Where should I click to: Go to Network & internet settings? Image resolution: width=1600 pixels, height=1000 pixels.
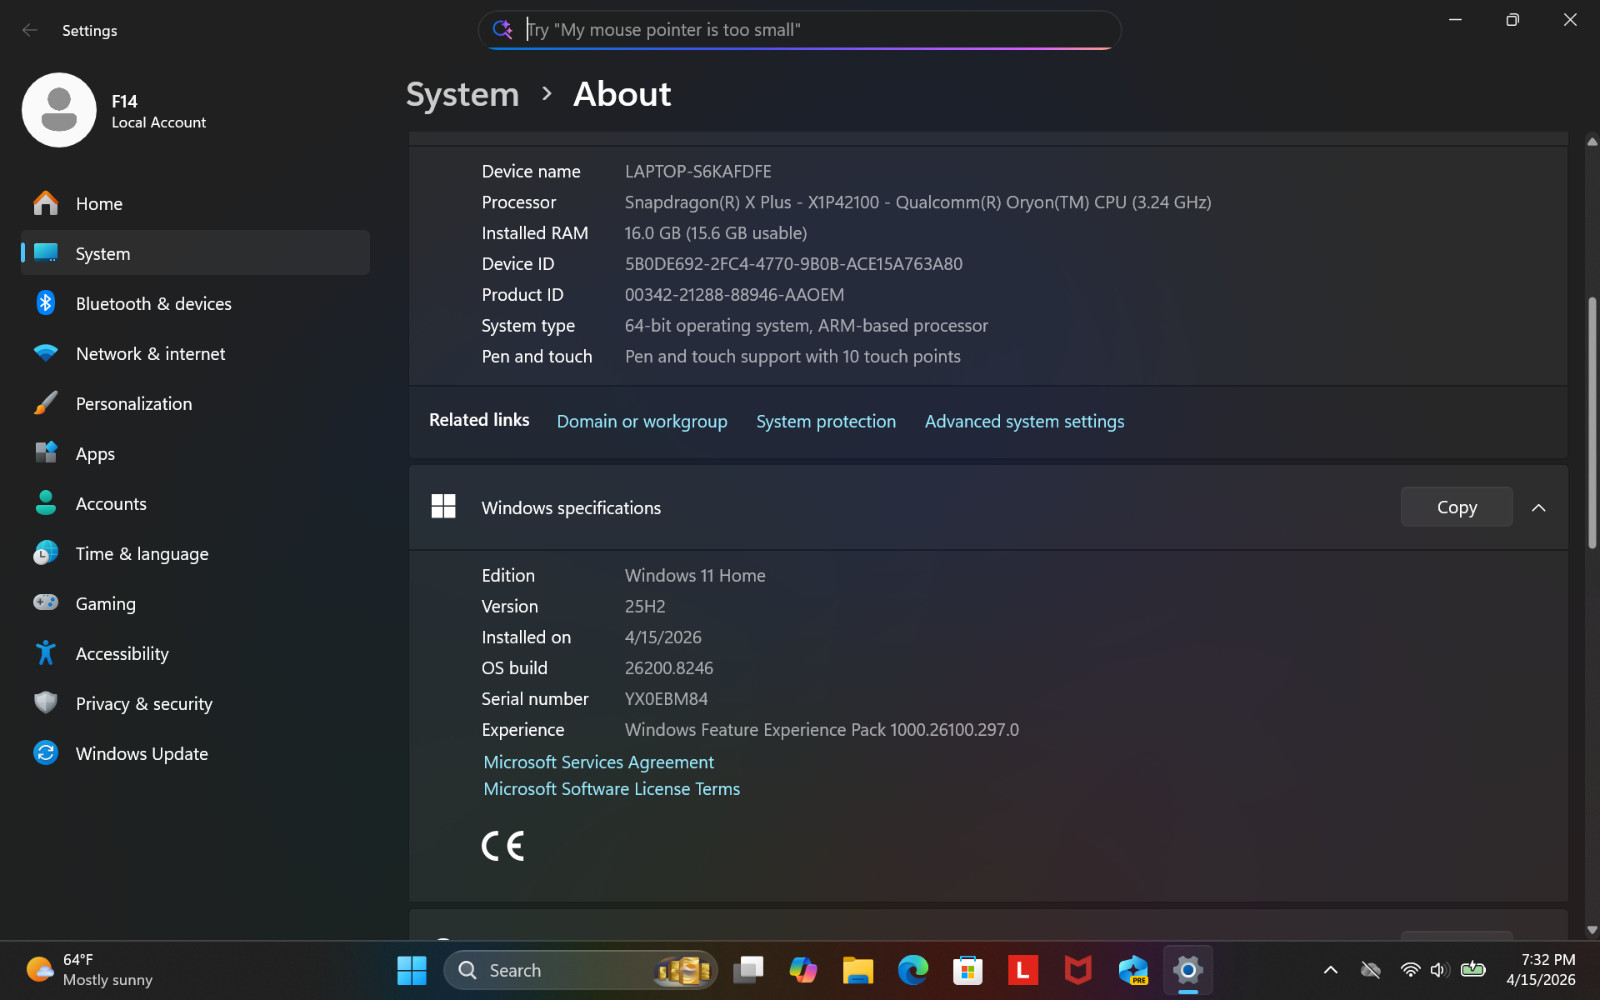click(195, 353)
